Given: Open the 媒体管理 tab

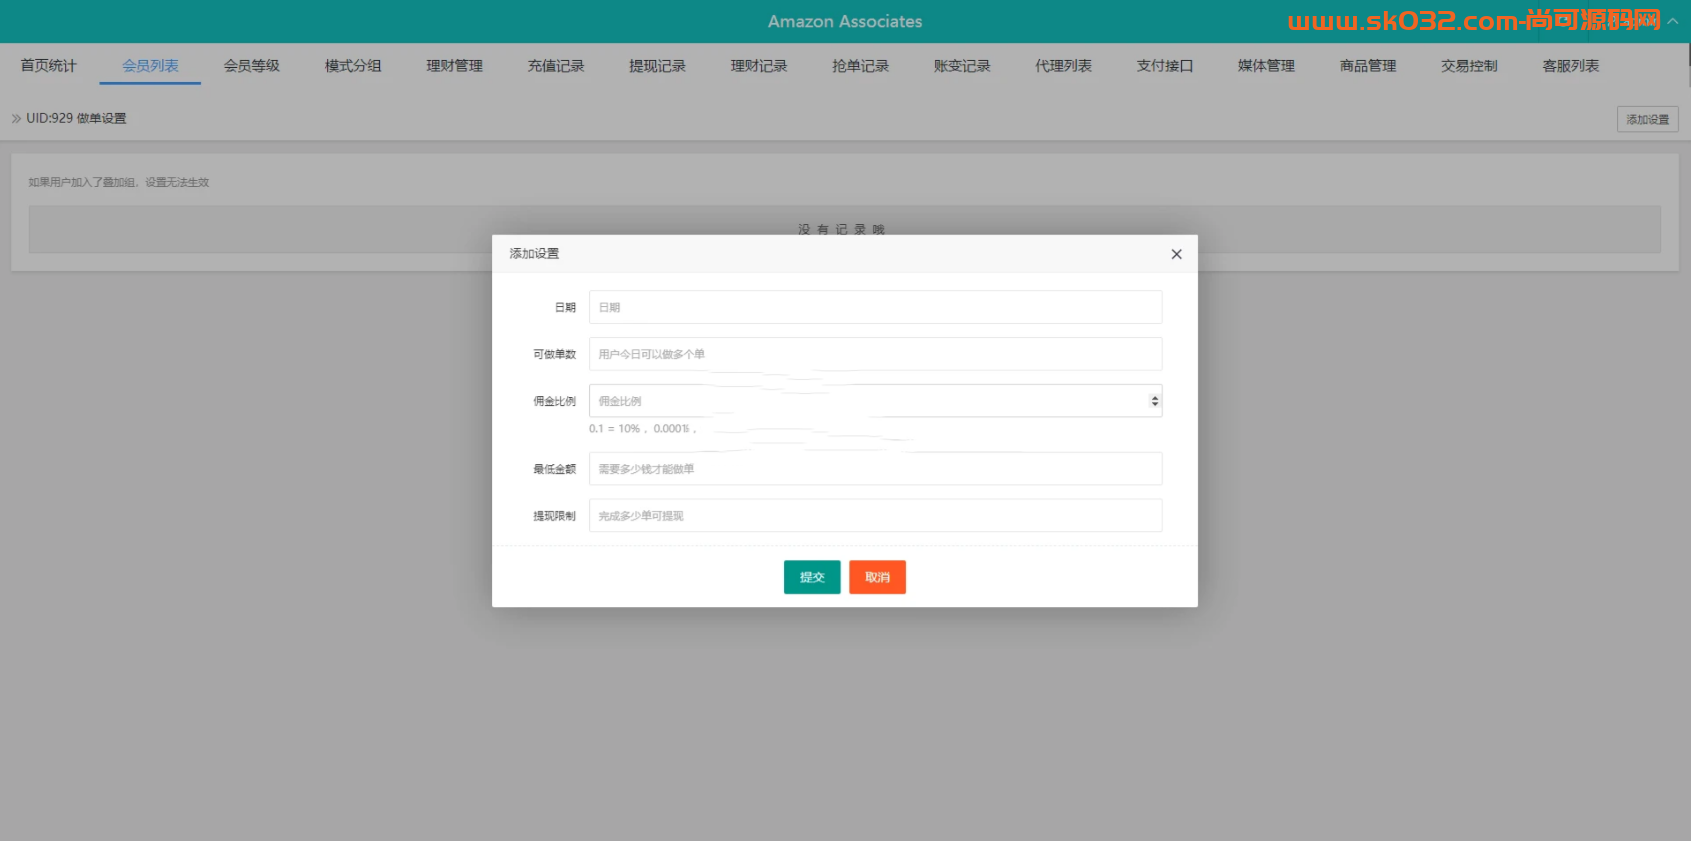Looking at the screenshot, I should 1267,66.
